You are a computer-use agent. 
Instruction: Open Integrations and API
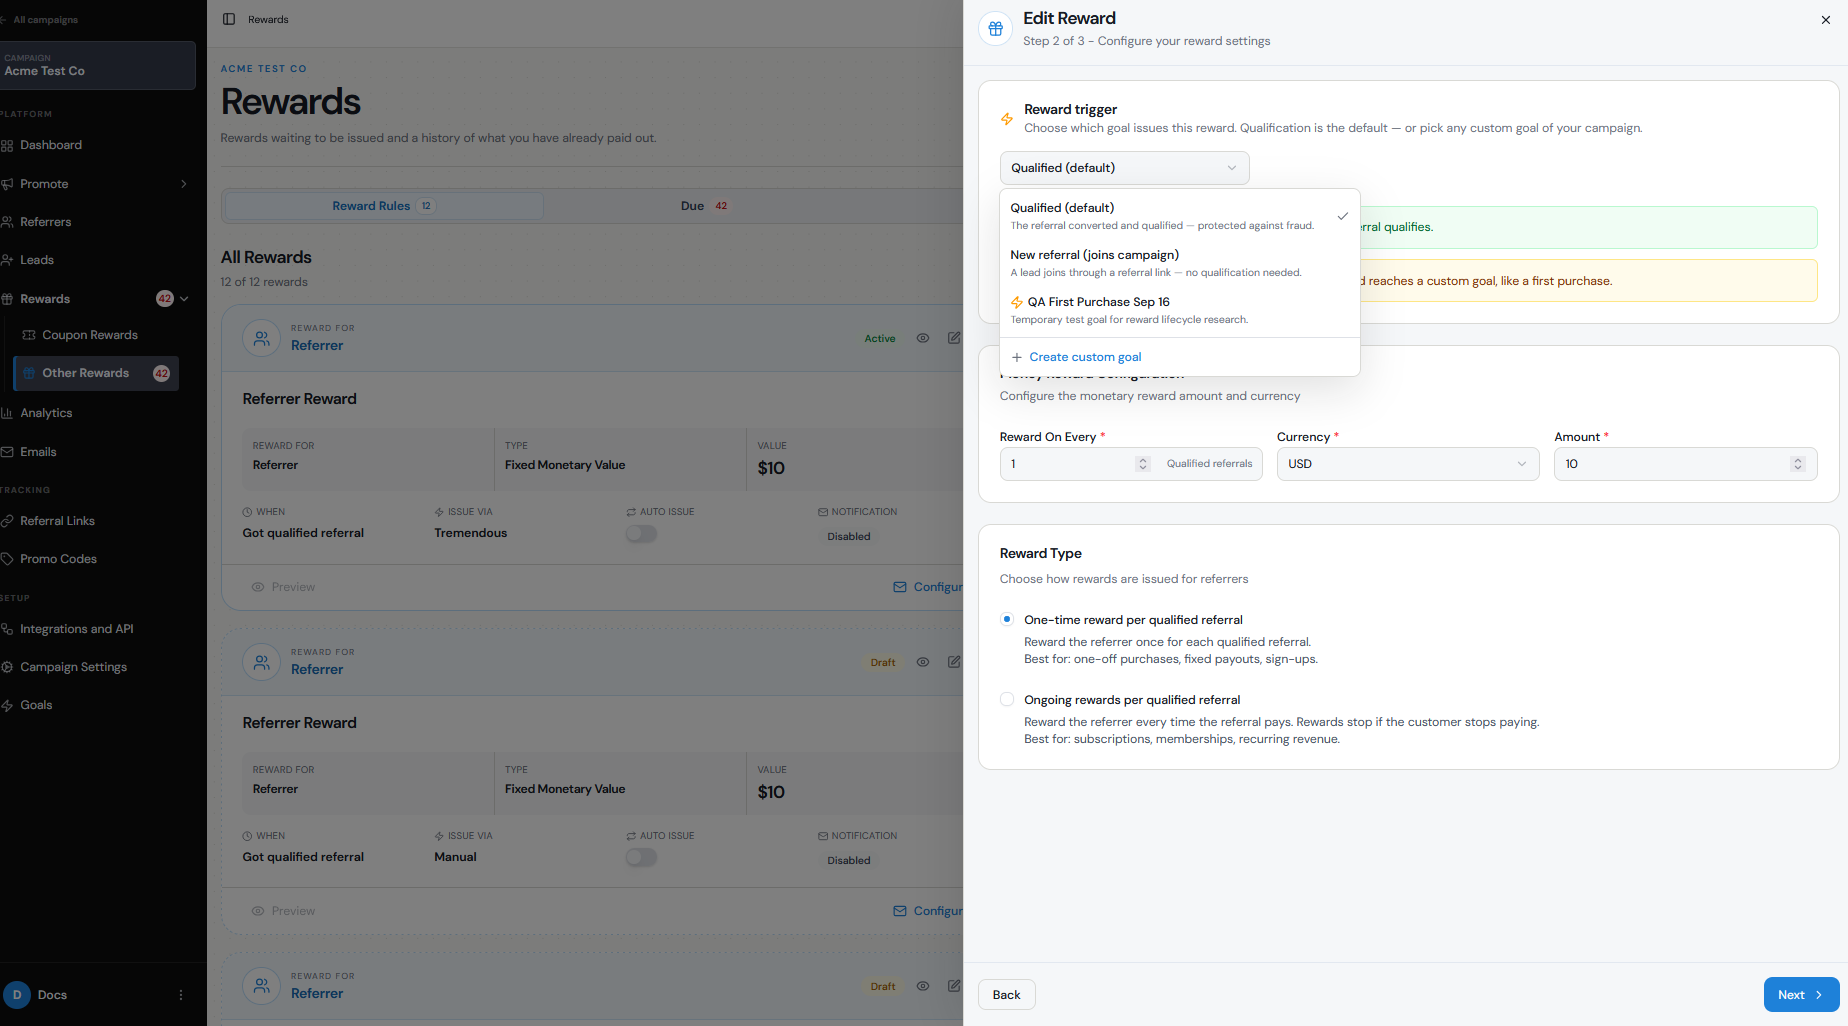(76, 629)
